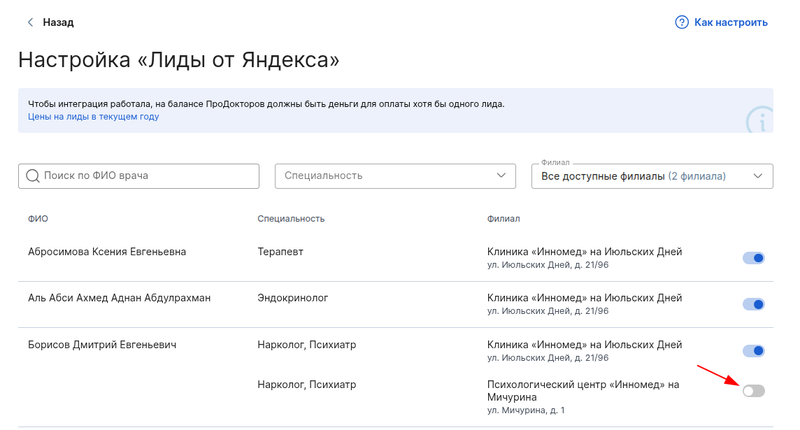Click the magnifier search icon
800x430 pixels.
[33, 176]
